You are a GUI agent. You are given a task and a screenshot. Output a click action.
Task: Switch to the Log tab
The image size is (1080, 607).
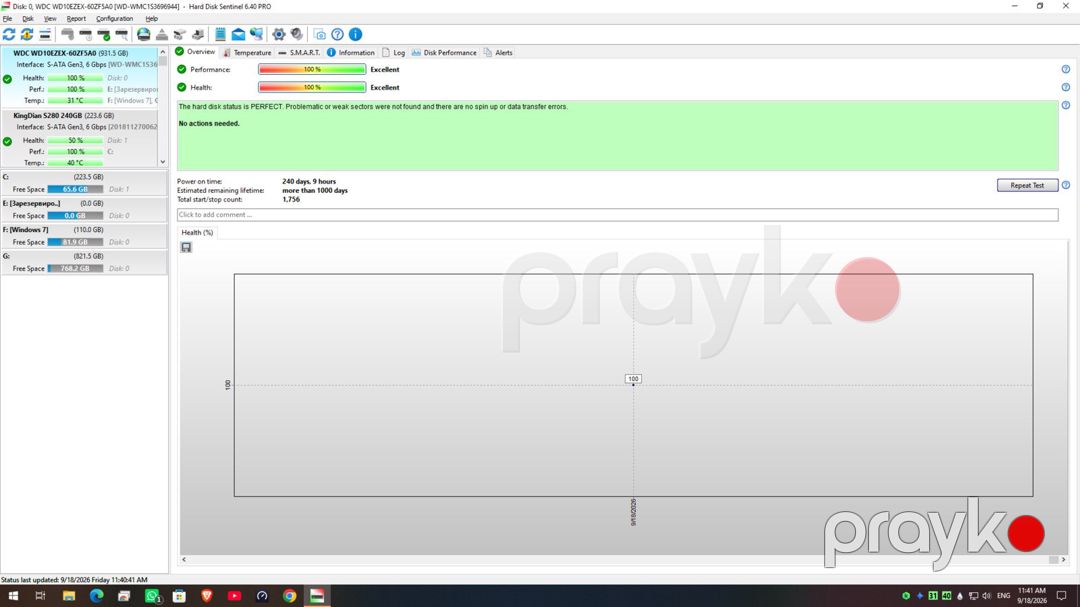(x=393, y=52)
